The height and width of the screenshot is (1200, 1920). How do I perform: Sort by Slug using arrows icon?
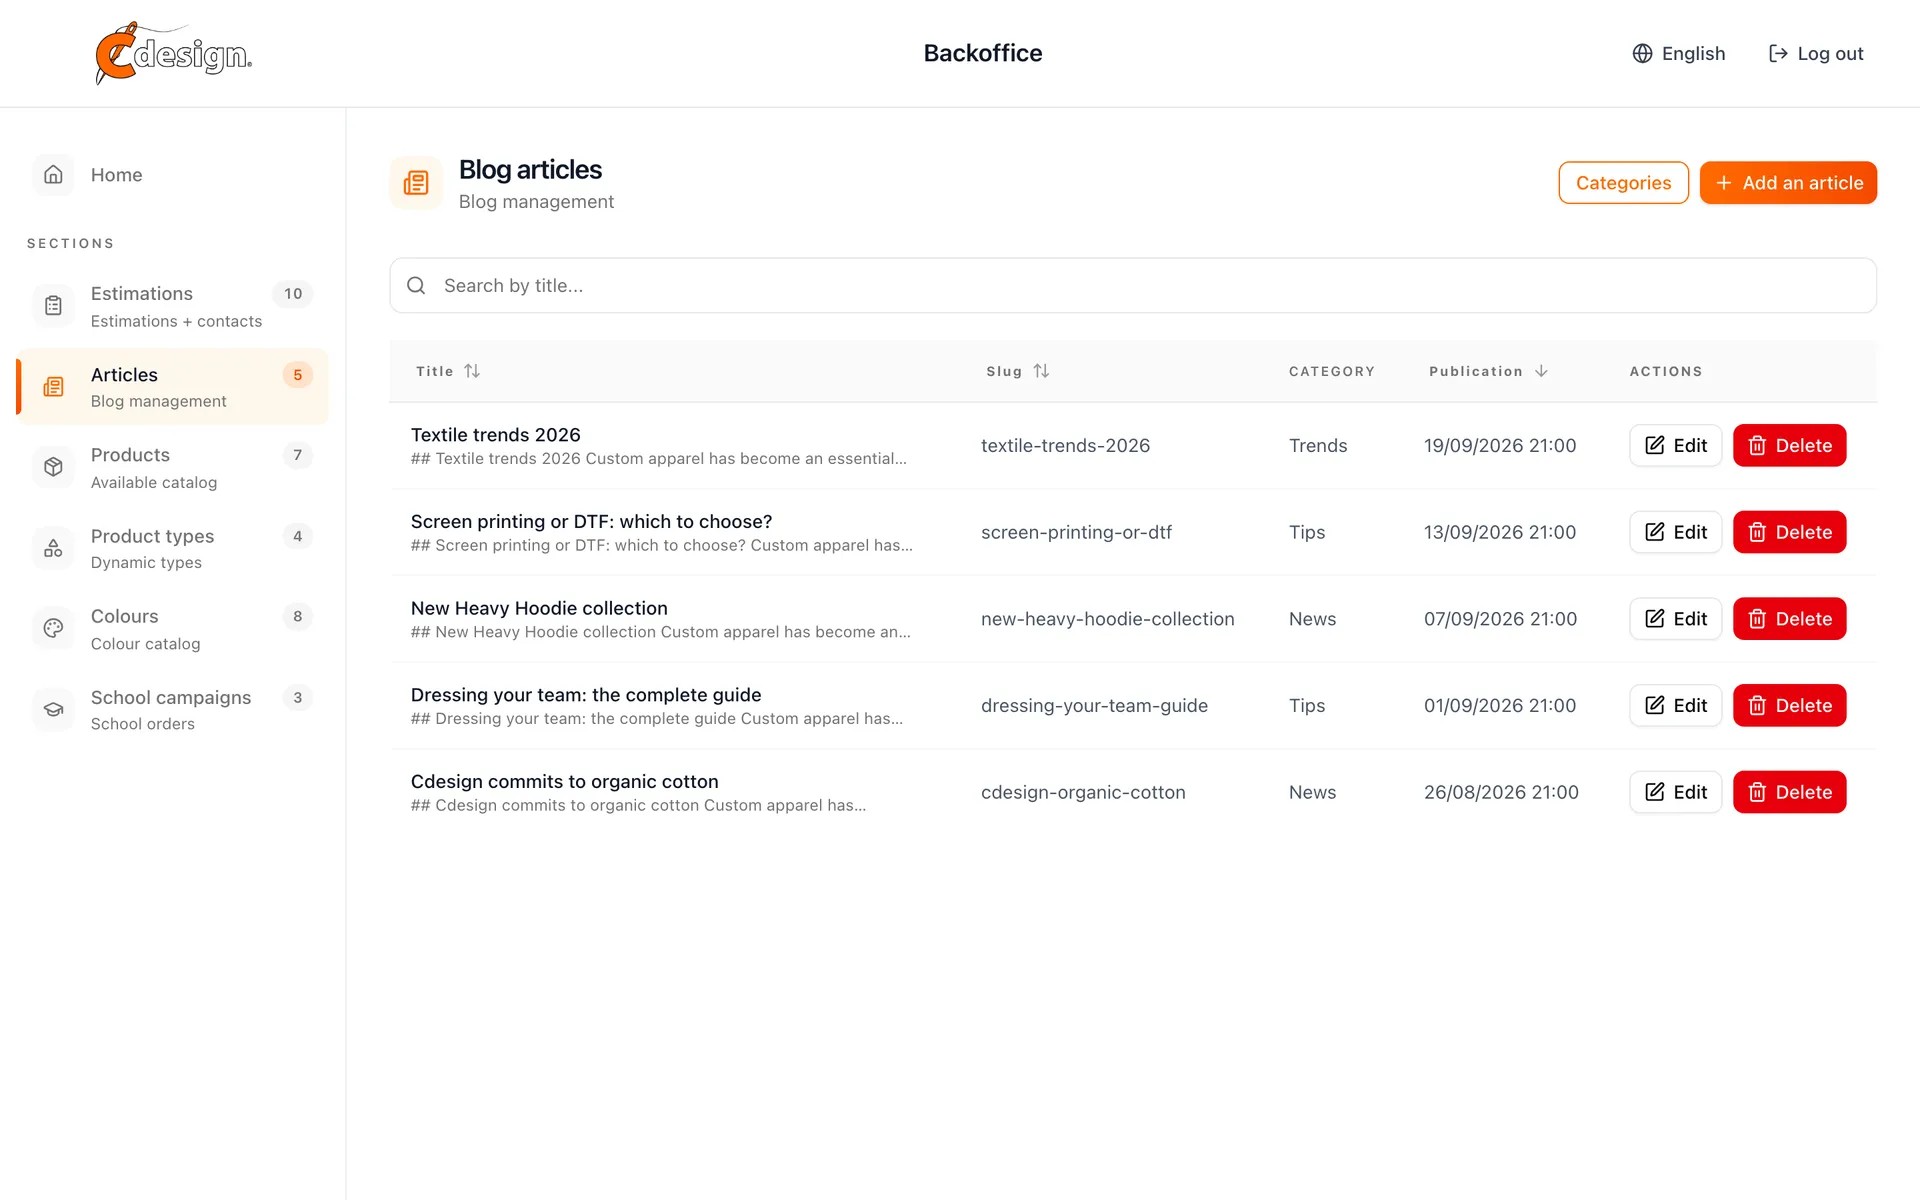click(x=1041, y=371)
